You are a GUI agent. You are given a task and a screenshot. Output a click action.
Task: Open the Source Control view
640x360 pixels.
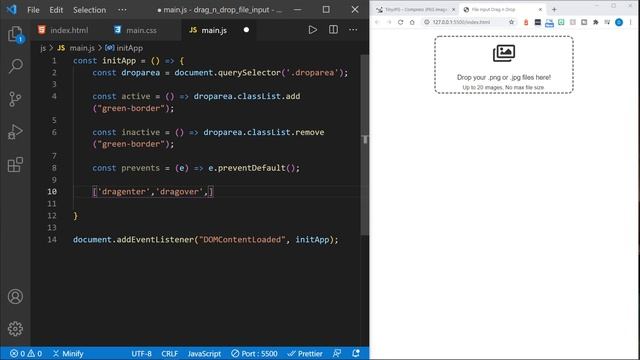pos(15,99)
